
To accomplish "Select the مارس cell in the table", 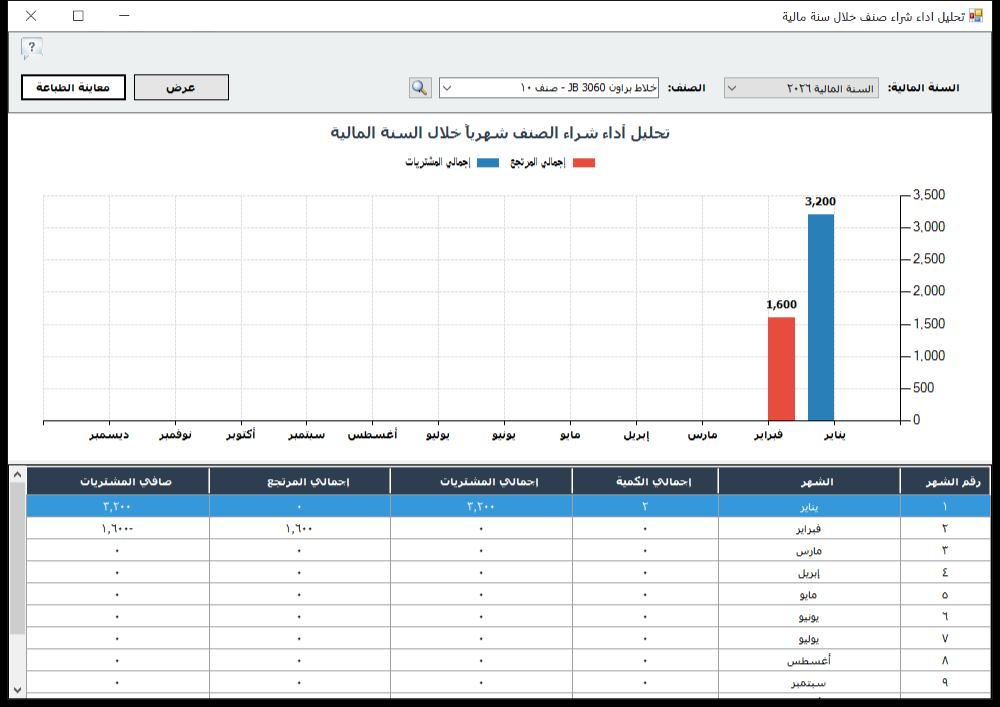I will pyautogui.click(x=809, y=551).
